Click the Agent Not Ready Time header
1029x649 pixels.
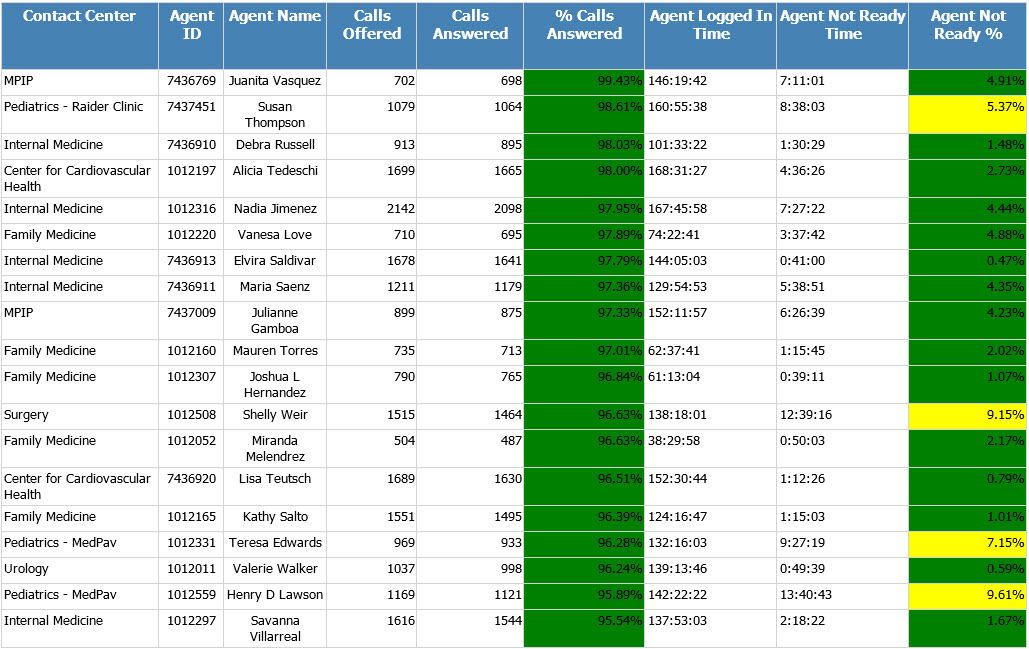[x=843, y=35]
